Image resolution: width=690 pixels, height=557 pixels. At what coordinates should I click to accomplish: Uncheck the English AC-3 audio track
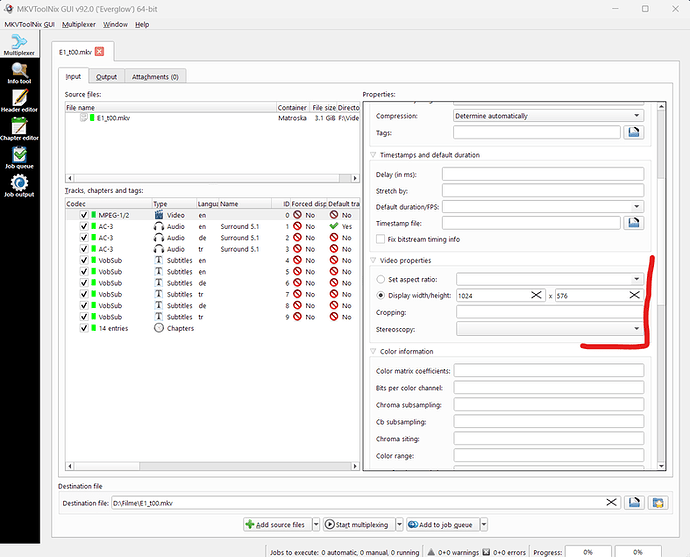[84, 226]
